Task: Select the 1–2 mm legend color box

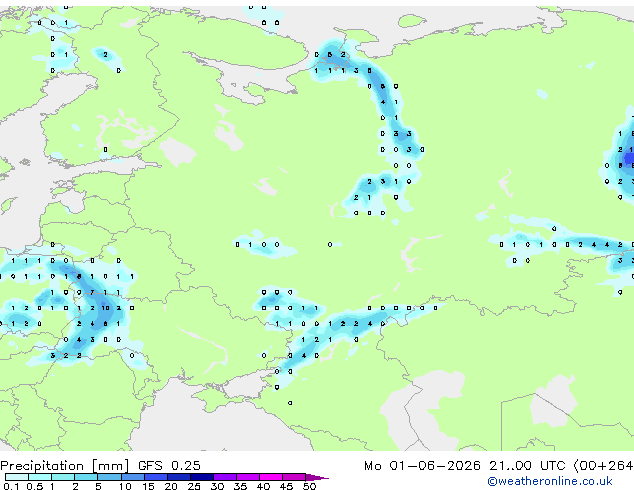Action: 63,477
